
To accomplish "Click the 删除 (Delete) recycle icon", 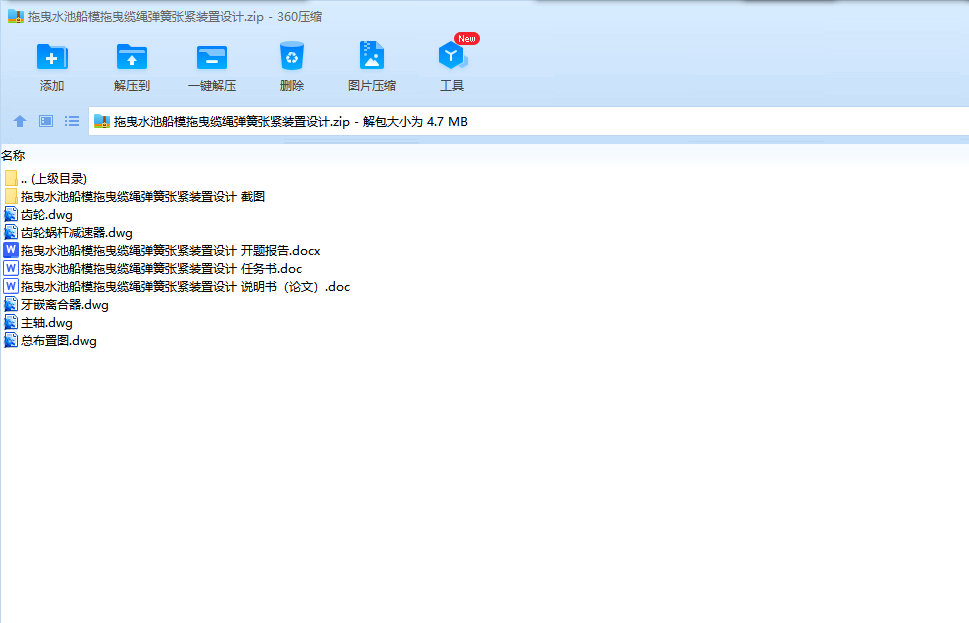I will (292, 56).
